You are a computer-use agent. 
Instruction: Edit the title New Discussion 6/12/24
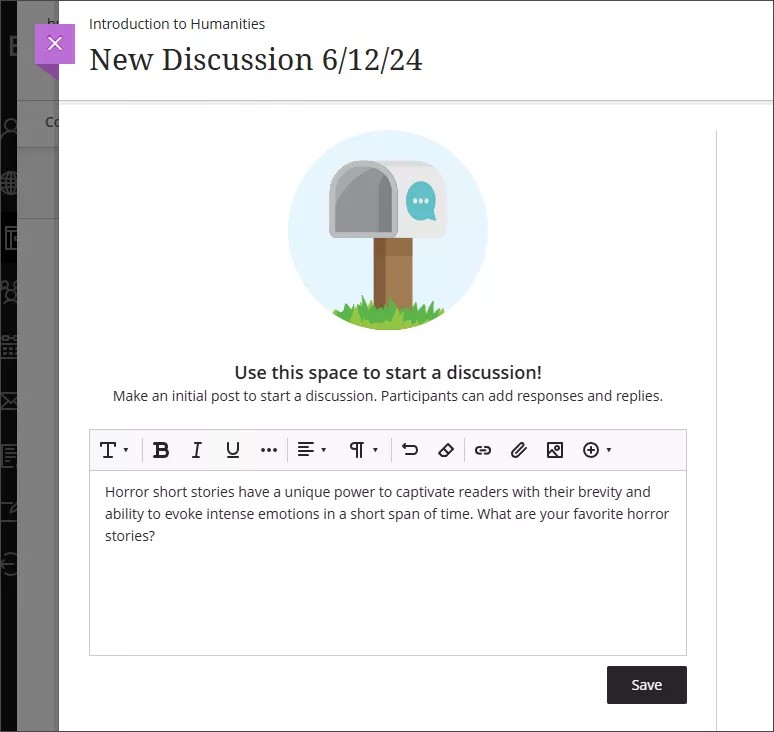256,60
